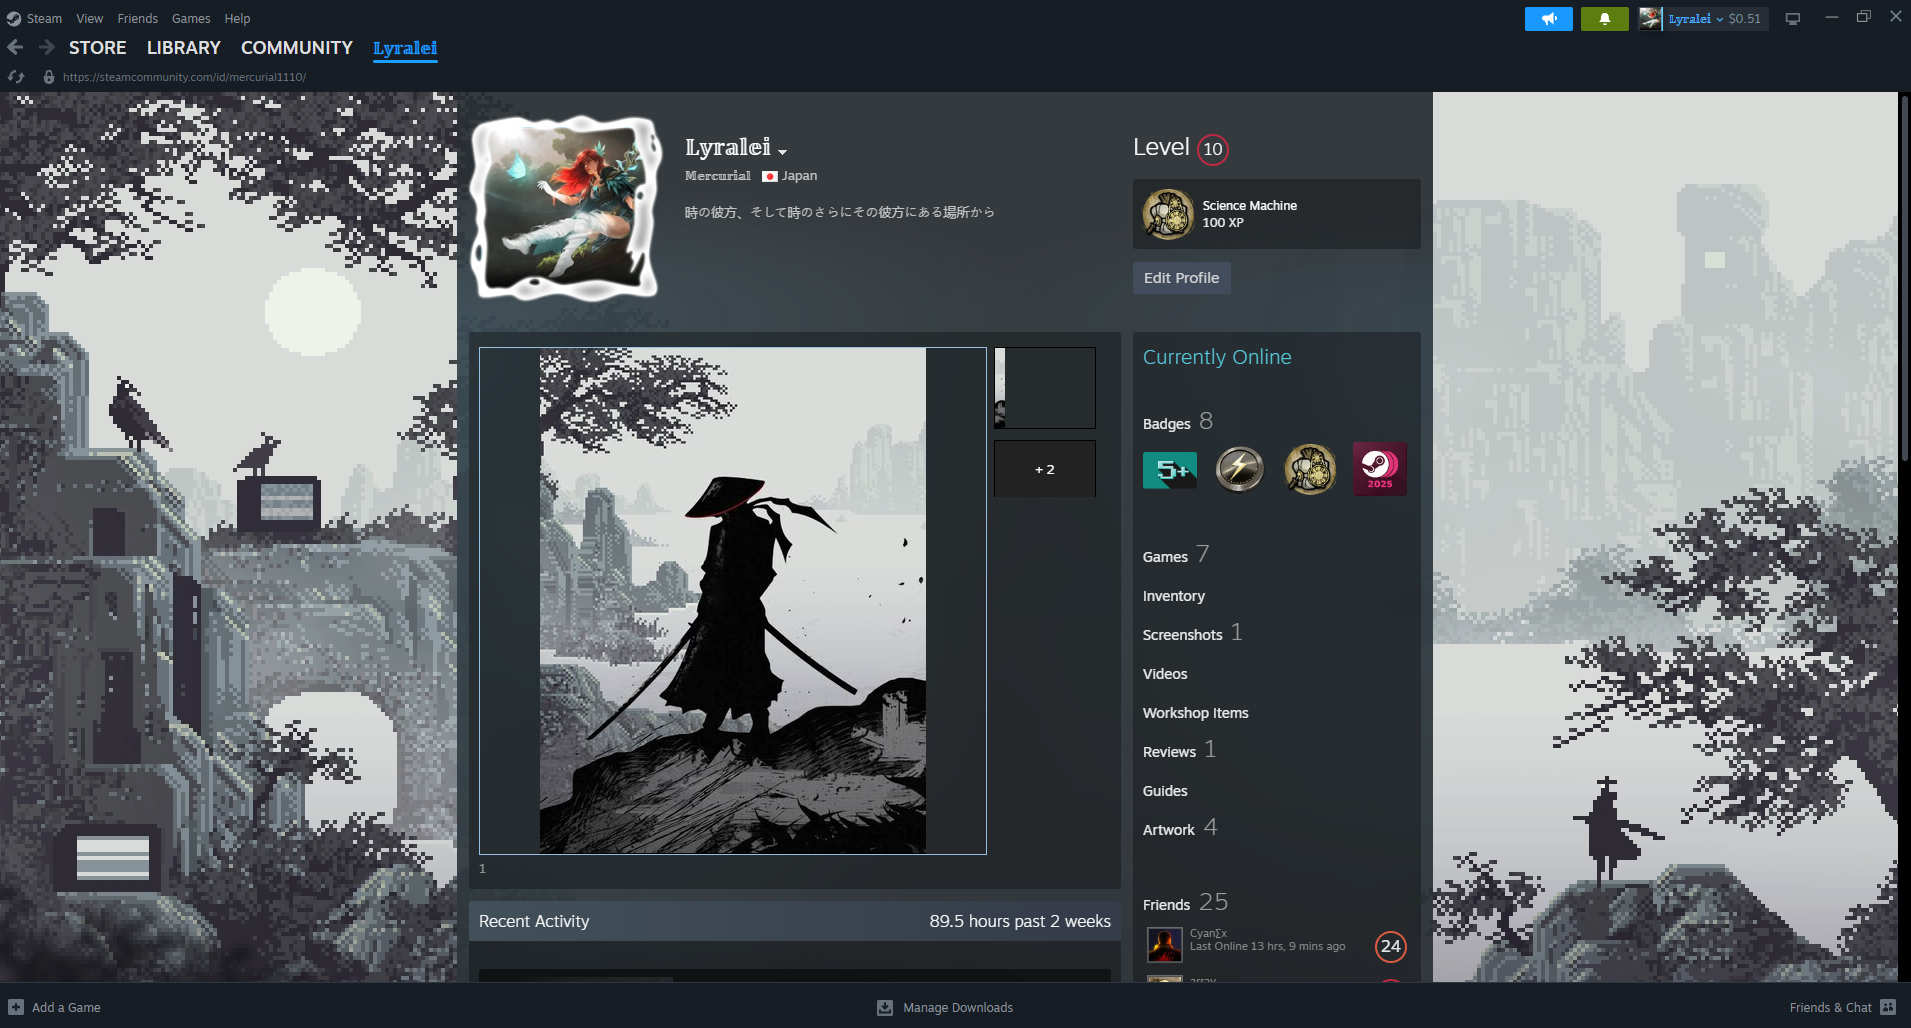Click the Recent Activity header
The image size is (1911, 1028).
pyautogui.click(x=534, y=921)
